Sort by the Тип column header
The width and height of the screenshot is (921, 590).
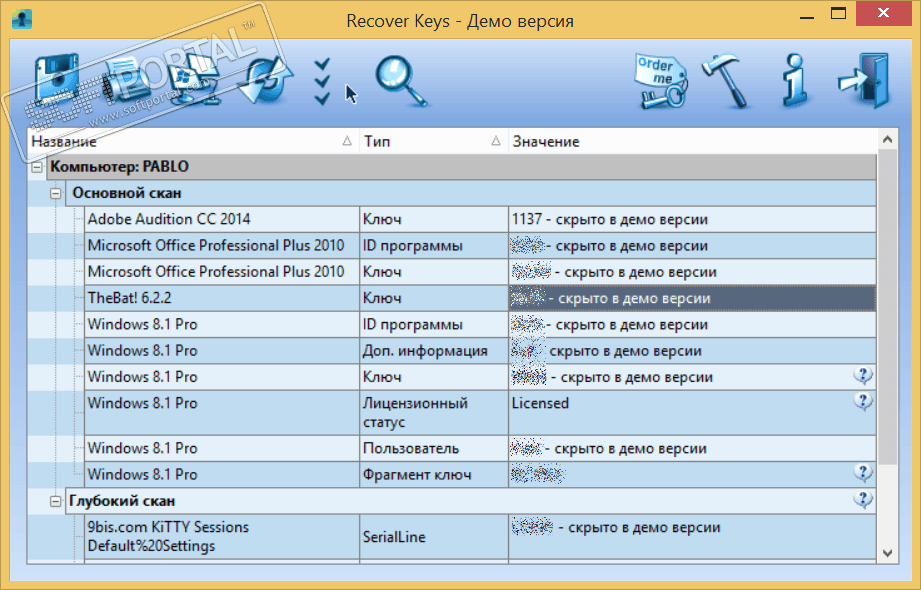433,141
